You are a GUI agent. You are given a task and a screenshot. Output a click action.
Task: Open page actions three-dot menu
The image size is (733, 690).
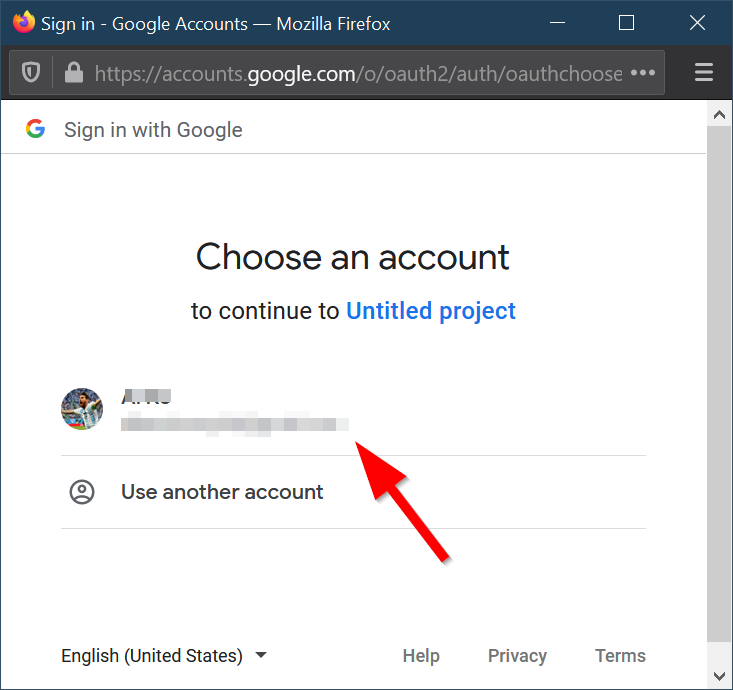coord(643,73)
